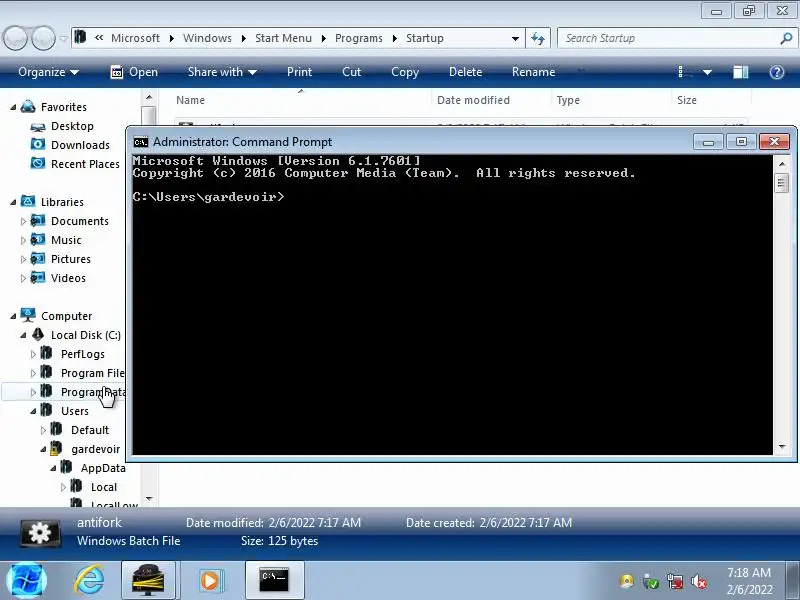Click the refresh icon beside address bar
The width and height of the screenshot is (800, 600).
[538, 38]
